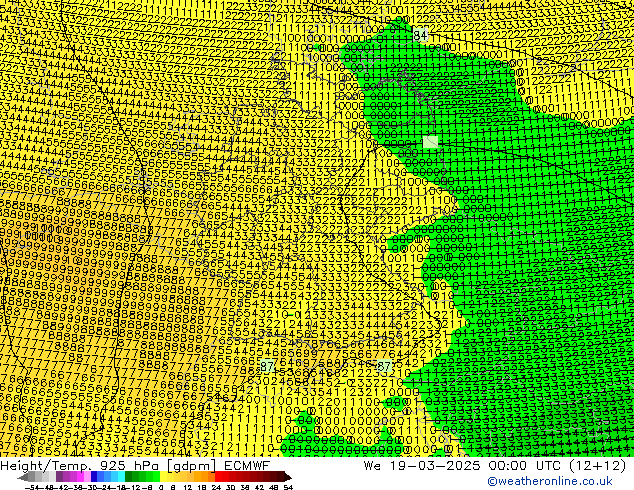Pick the bright green swatch left of 0
This screenshot has width=634, height=490.
(156, 477)
